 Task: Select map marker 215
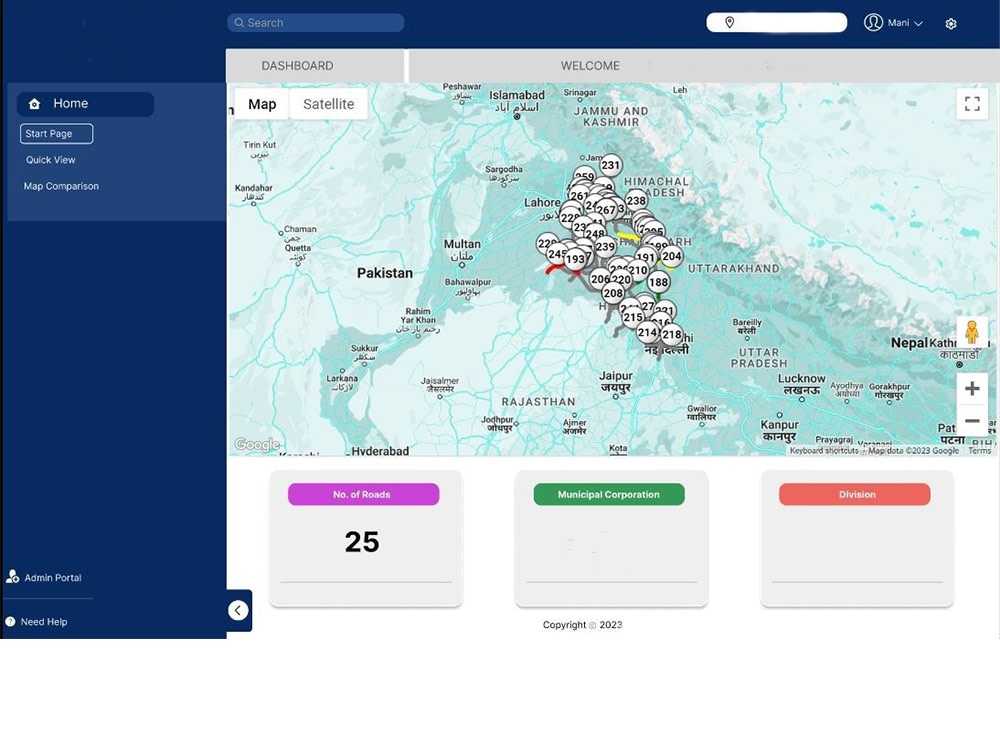(x=633, y=317)
